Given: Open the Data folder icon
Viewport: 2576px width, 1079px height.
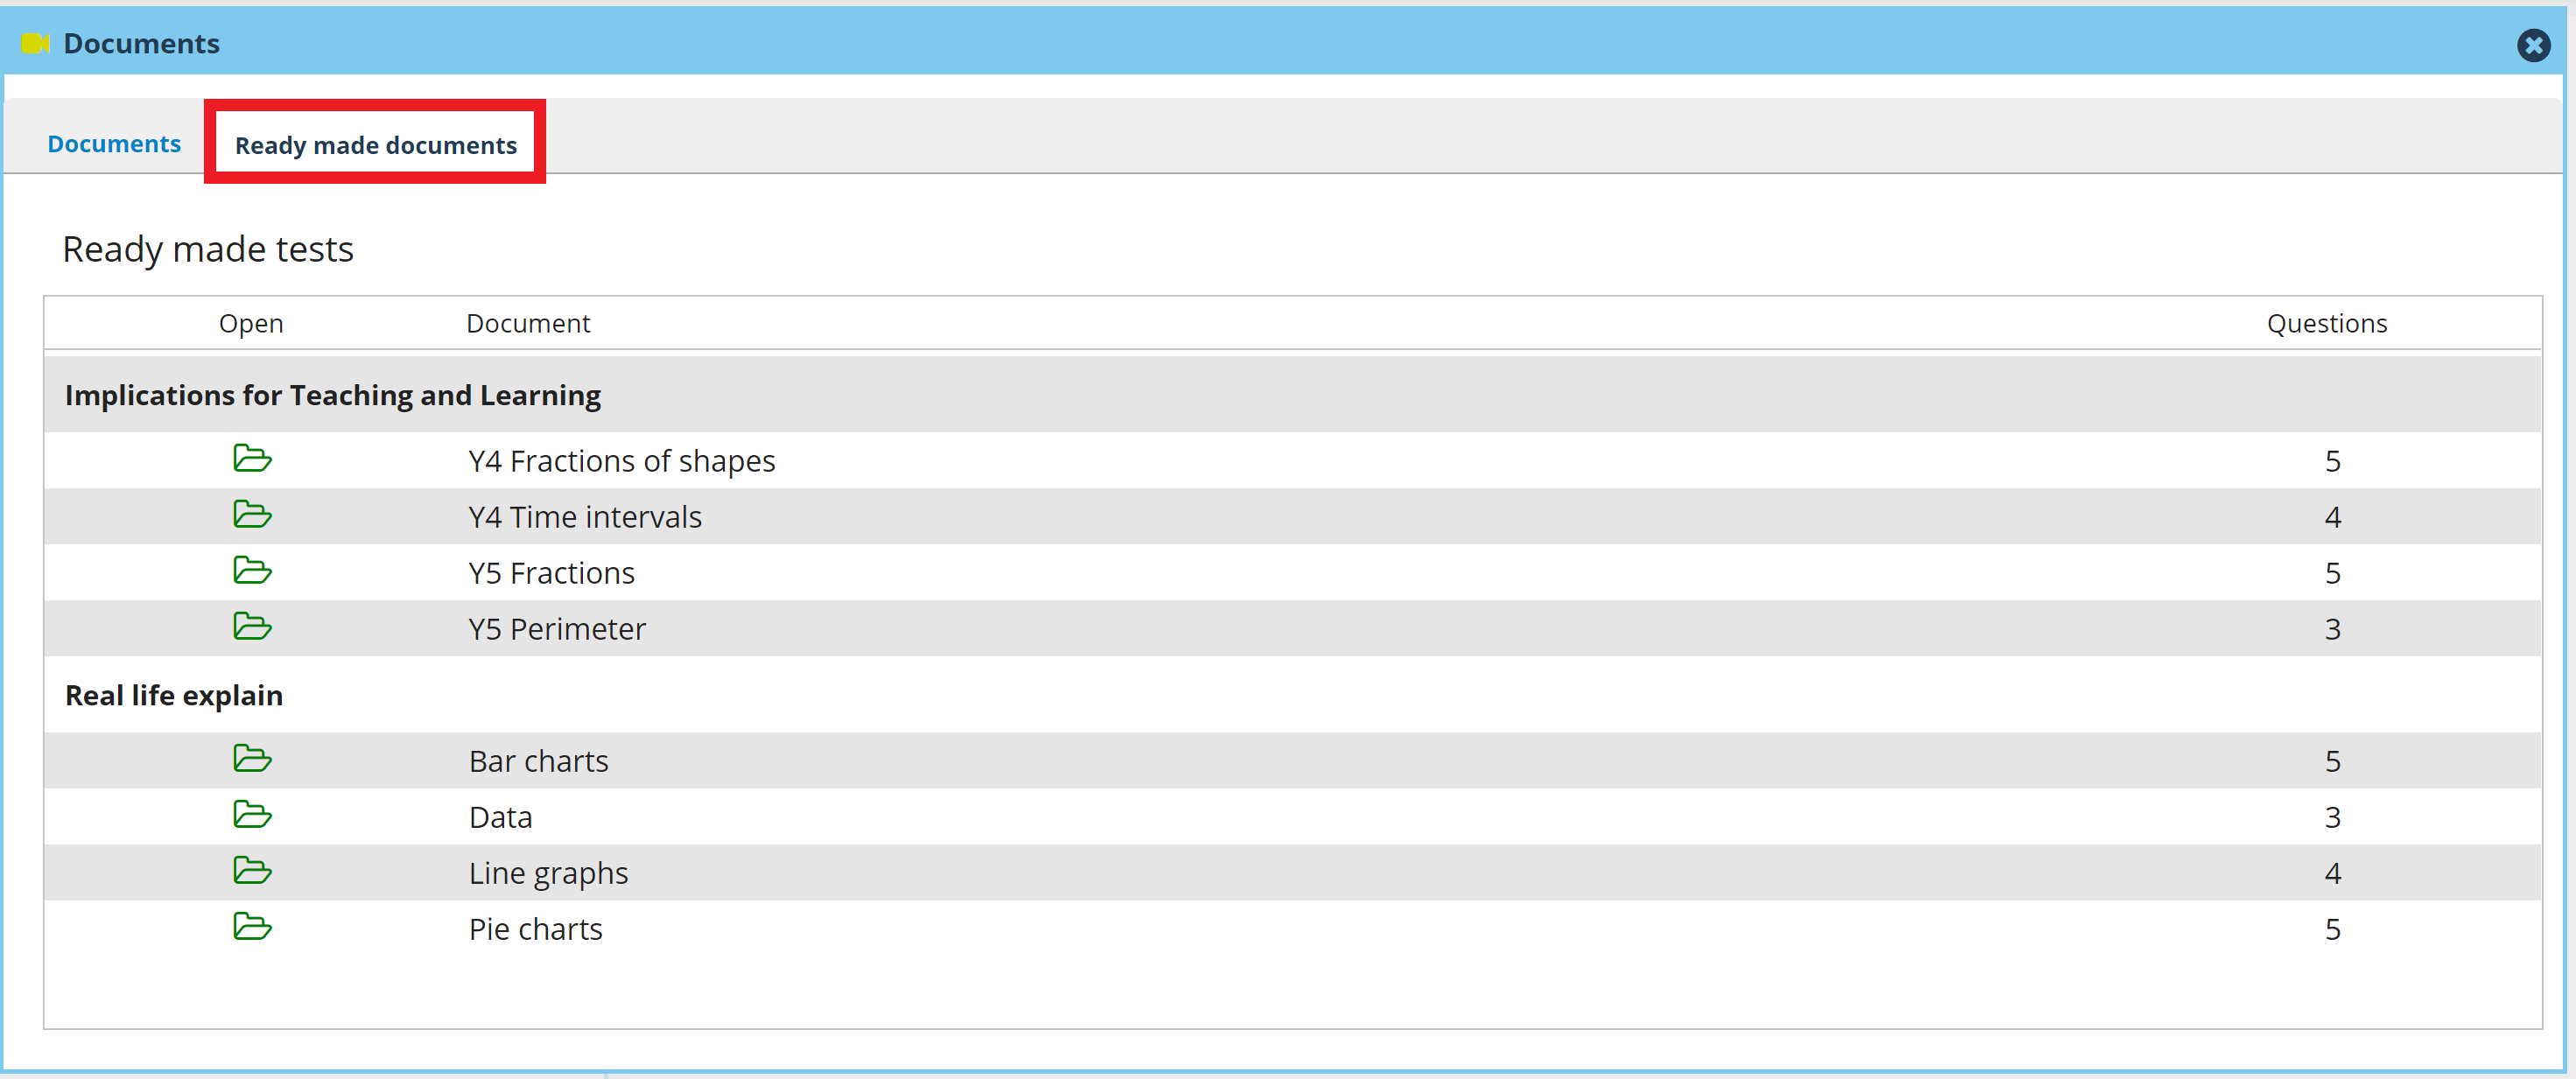Looking at the screenshot, I should coord(252,815).
